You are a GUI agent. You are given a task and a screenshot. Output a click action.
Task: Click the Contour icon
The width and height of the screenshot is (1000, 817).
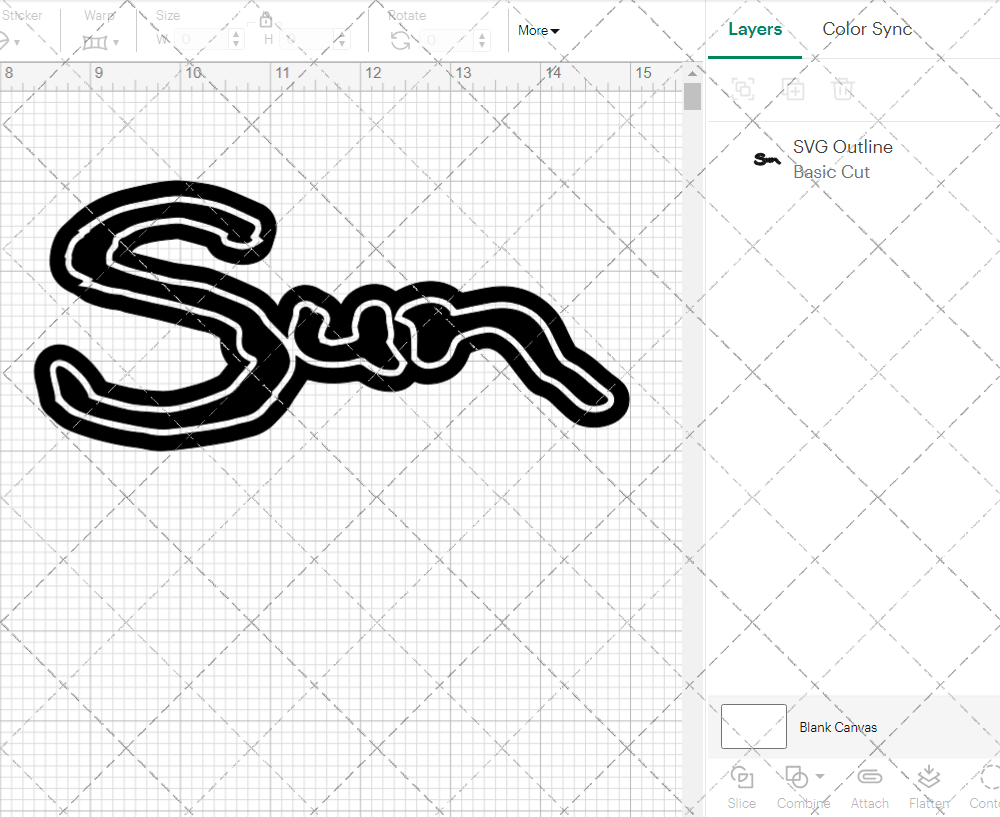point(988,778)
